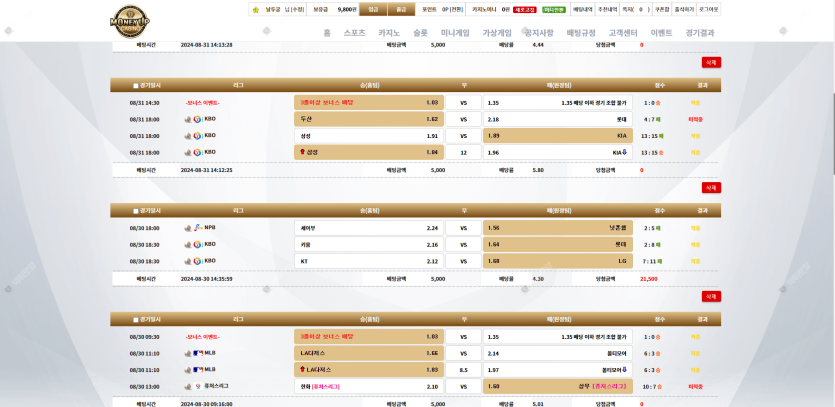Click the MLB logo in LA다저스 1.66 row
The height and width of the screenshot is (407, 835).
click(198, 353)
